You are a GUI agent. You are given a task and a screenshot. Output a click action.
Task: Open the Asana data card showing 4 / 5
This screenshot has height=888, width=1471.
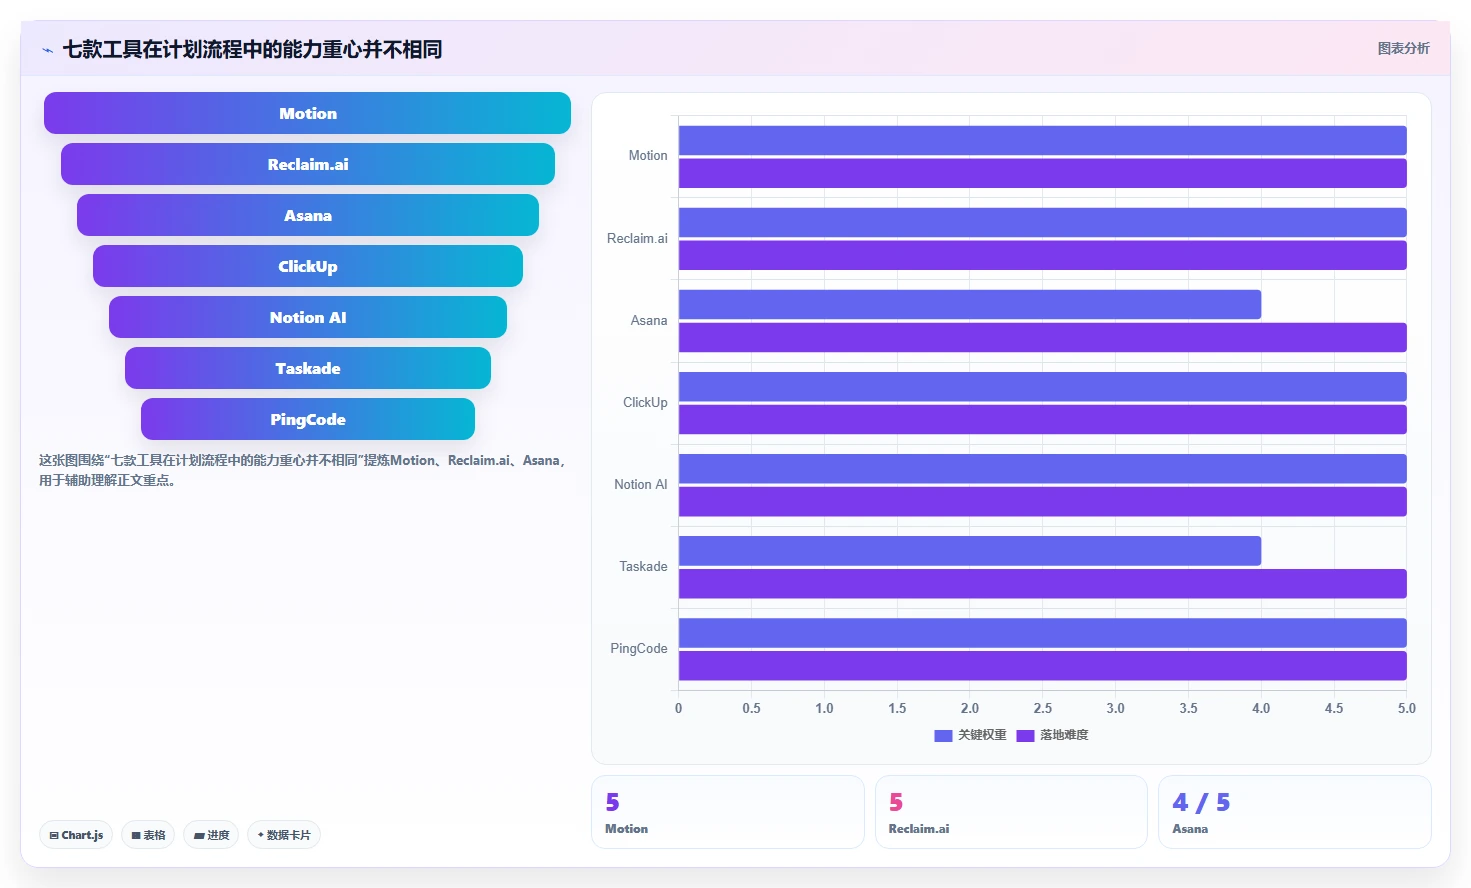coord(1294,812)
